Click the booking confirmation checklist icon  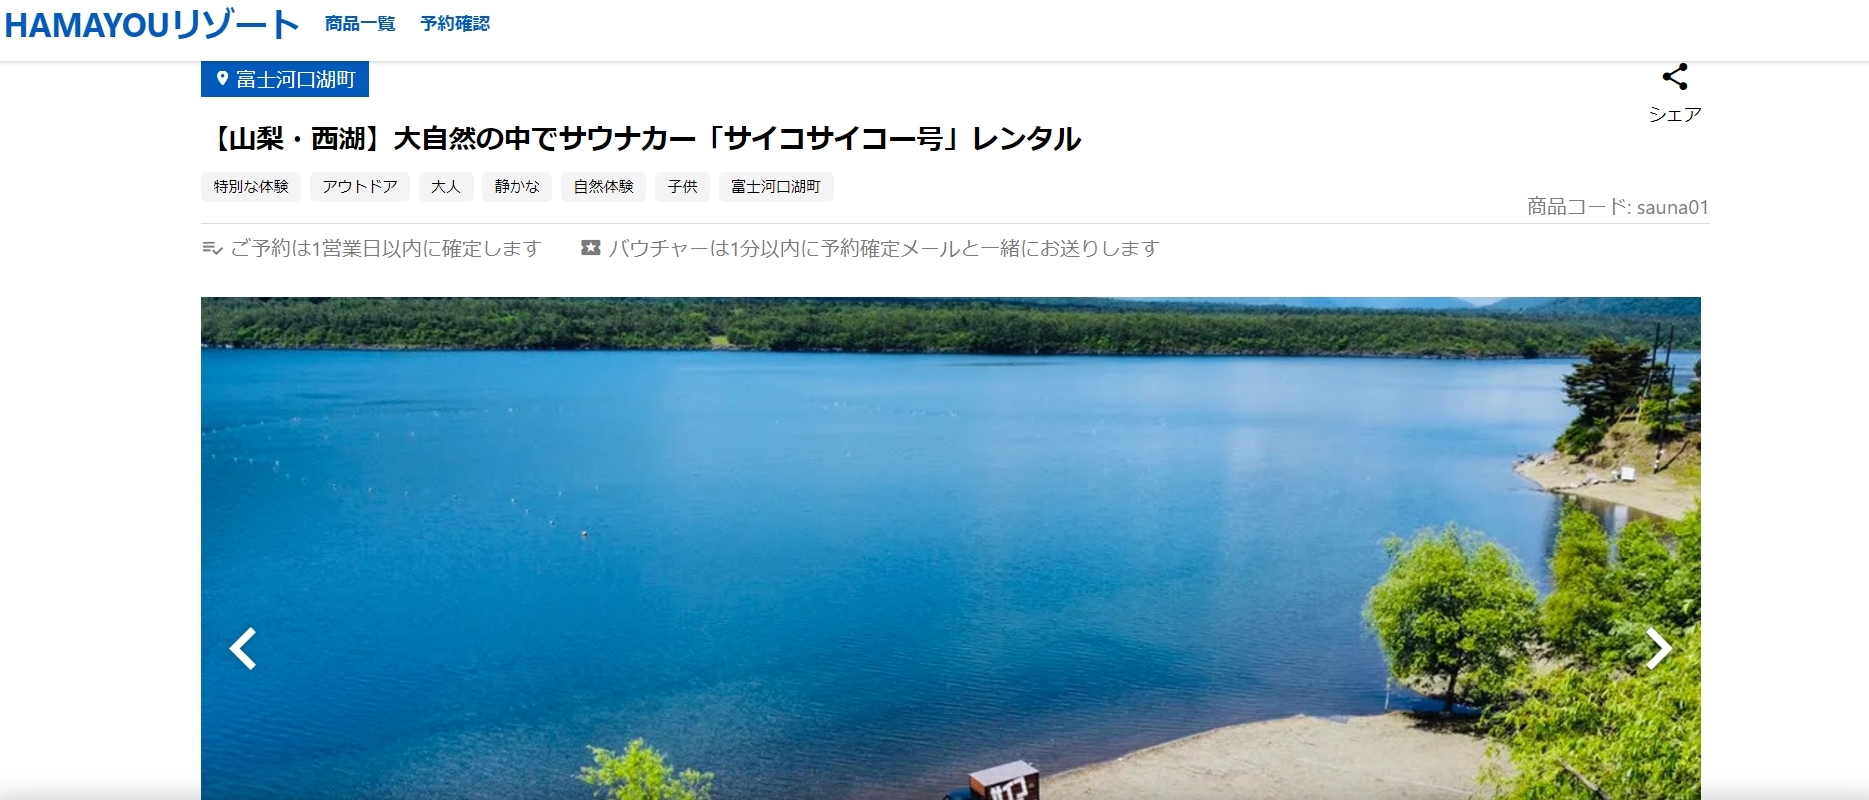tap(212, 248)
